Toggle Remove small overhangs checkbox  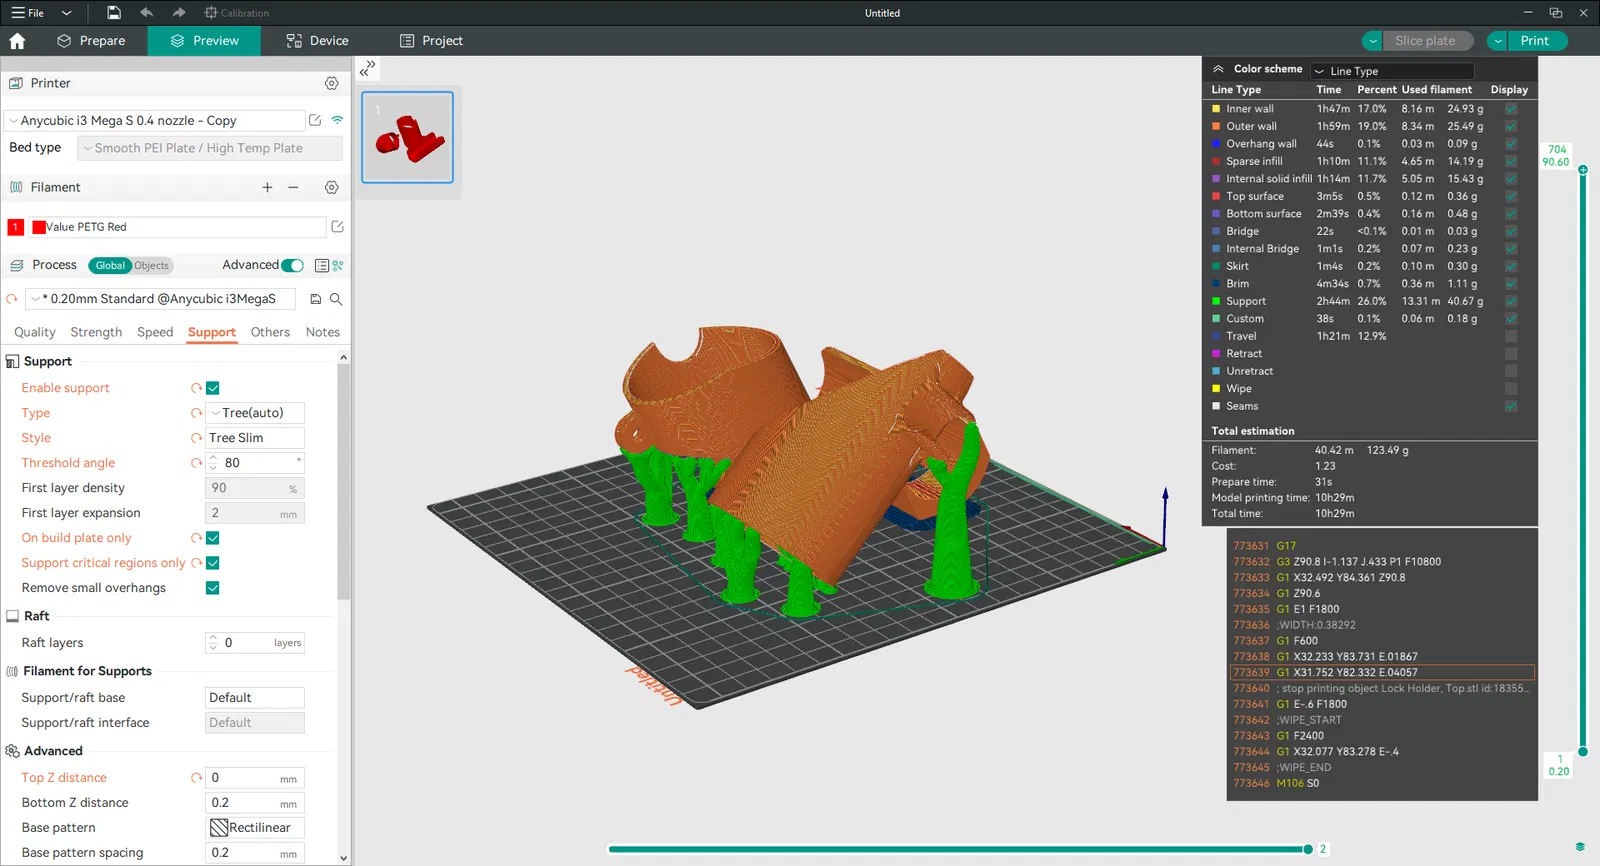(x=213, y=588)
